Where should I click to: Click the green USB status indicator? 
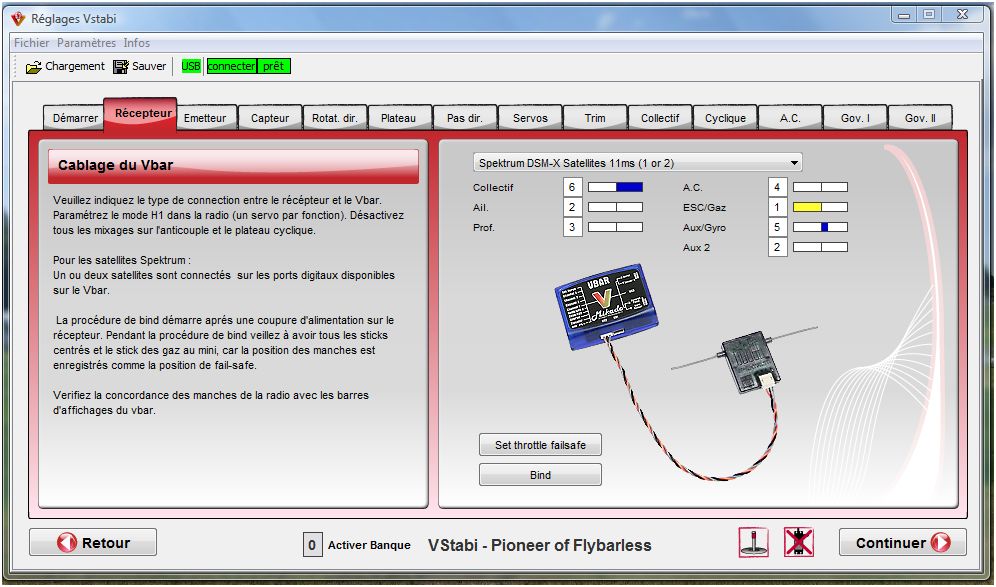191,66
